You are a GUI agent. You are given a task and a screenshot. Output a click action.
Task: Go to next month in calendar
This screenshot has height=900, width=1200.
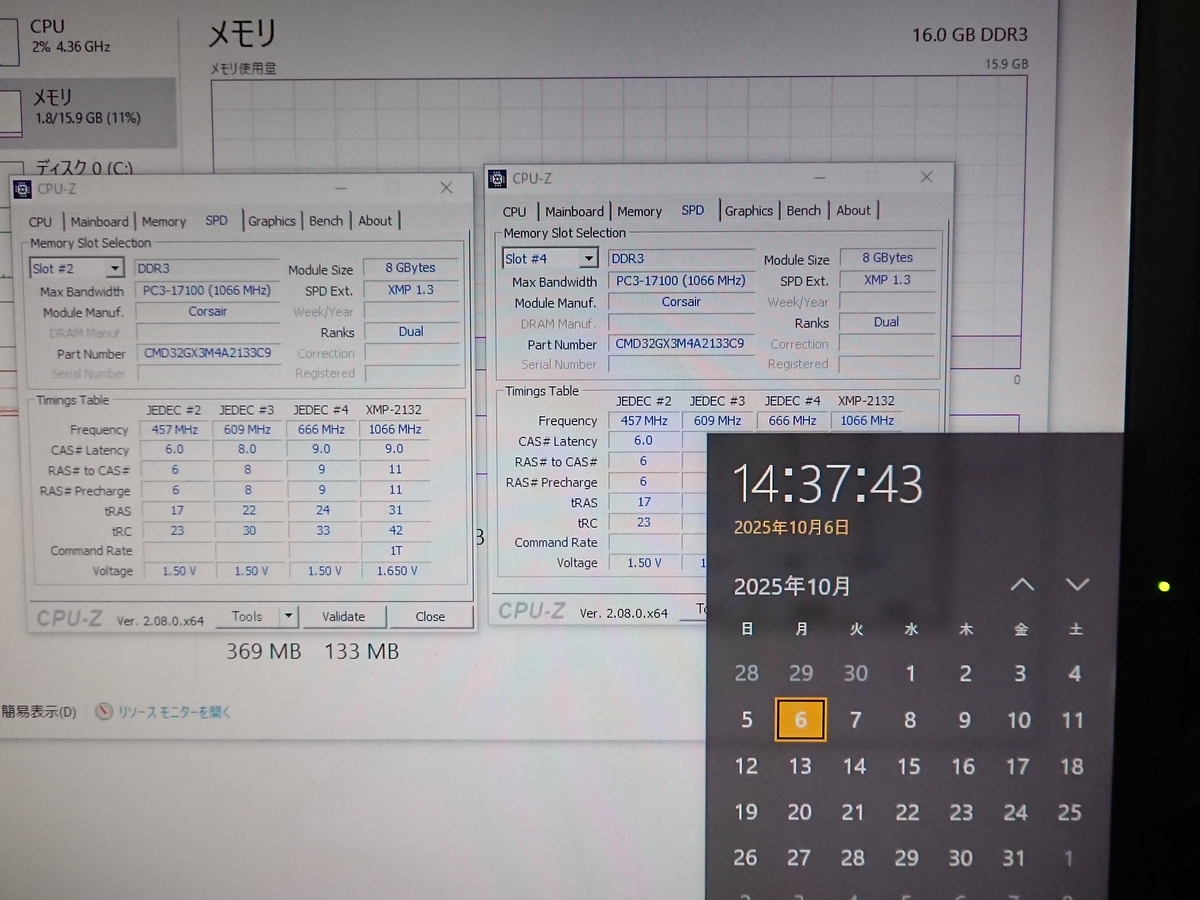point(1076,585)
